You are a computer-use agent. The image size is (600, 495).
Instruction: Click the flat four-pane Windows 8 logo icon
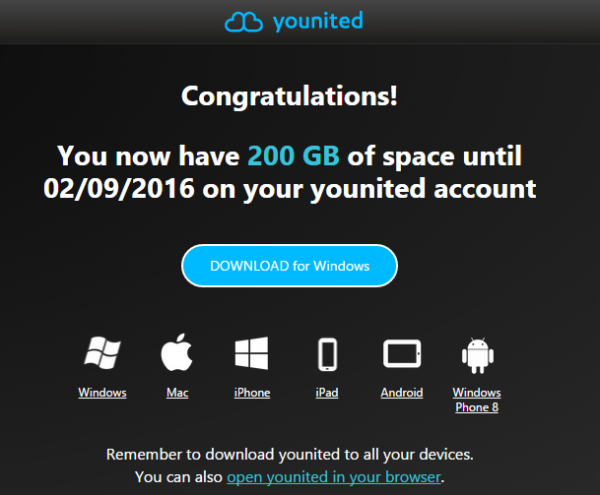coord(252,354)
